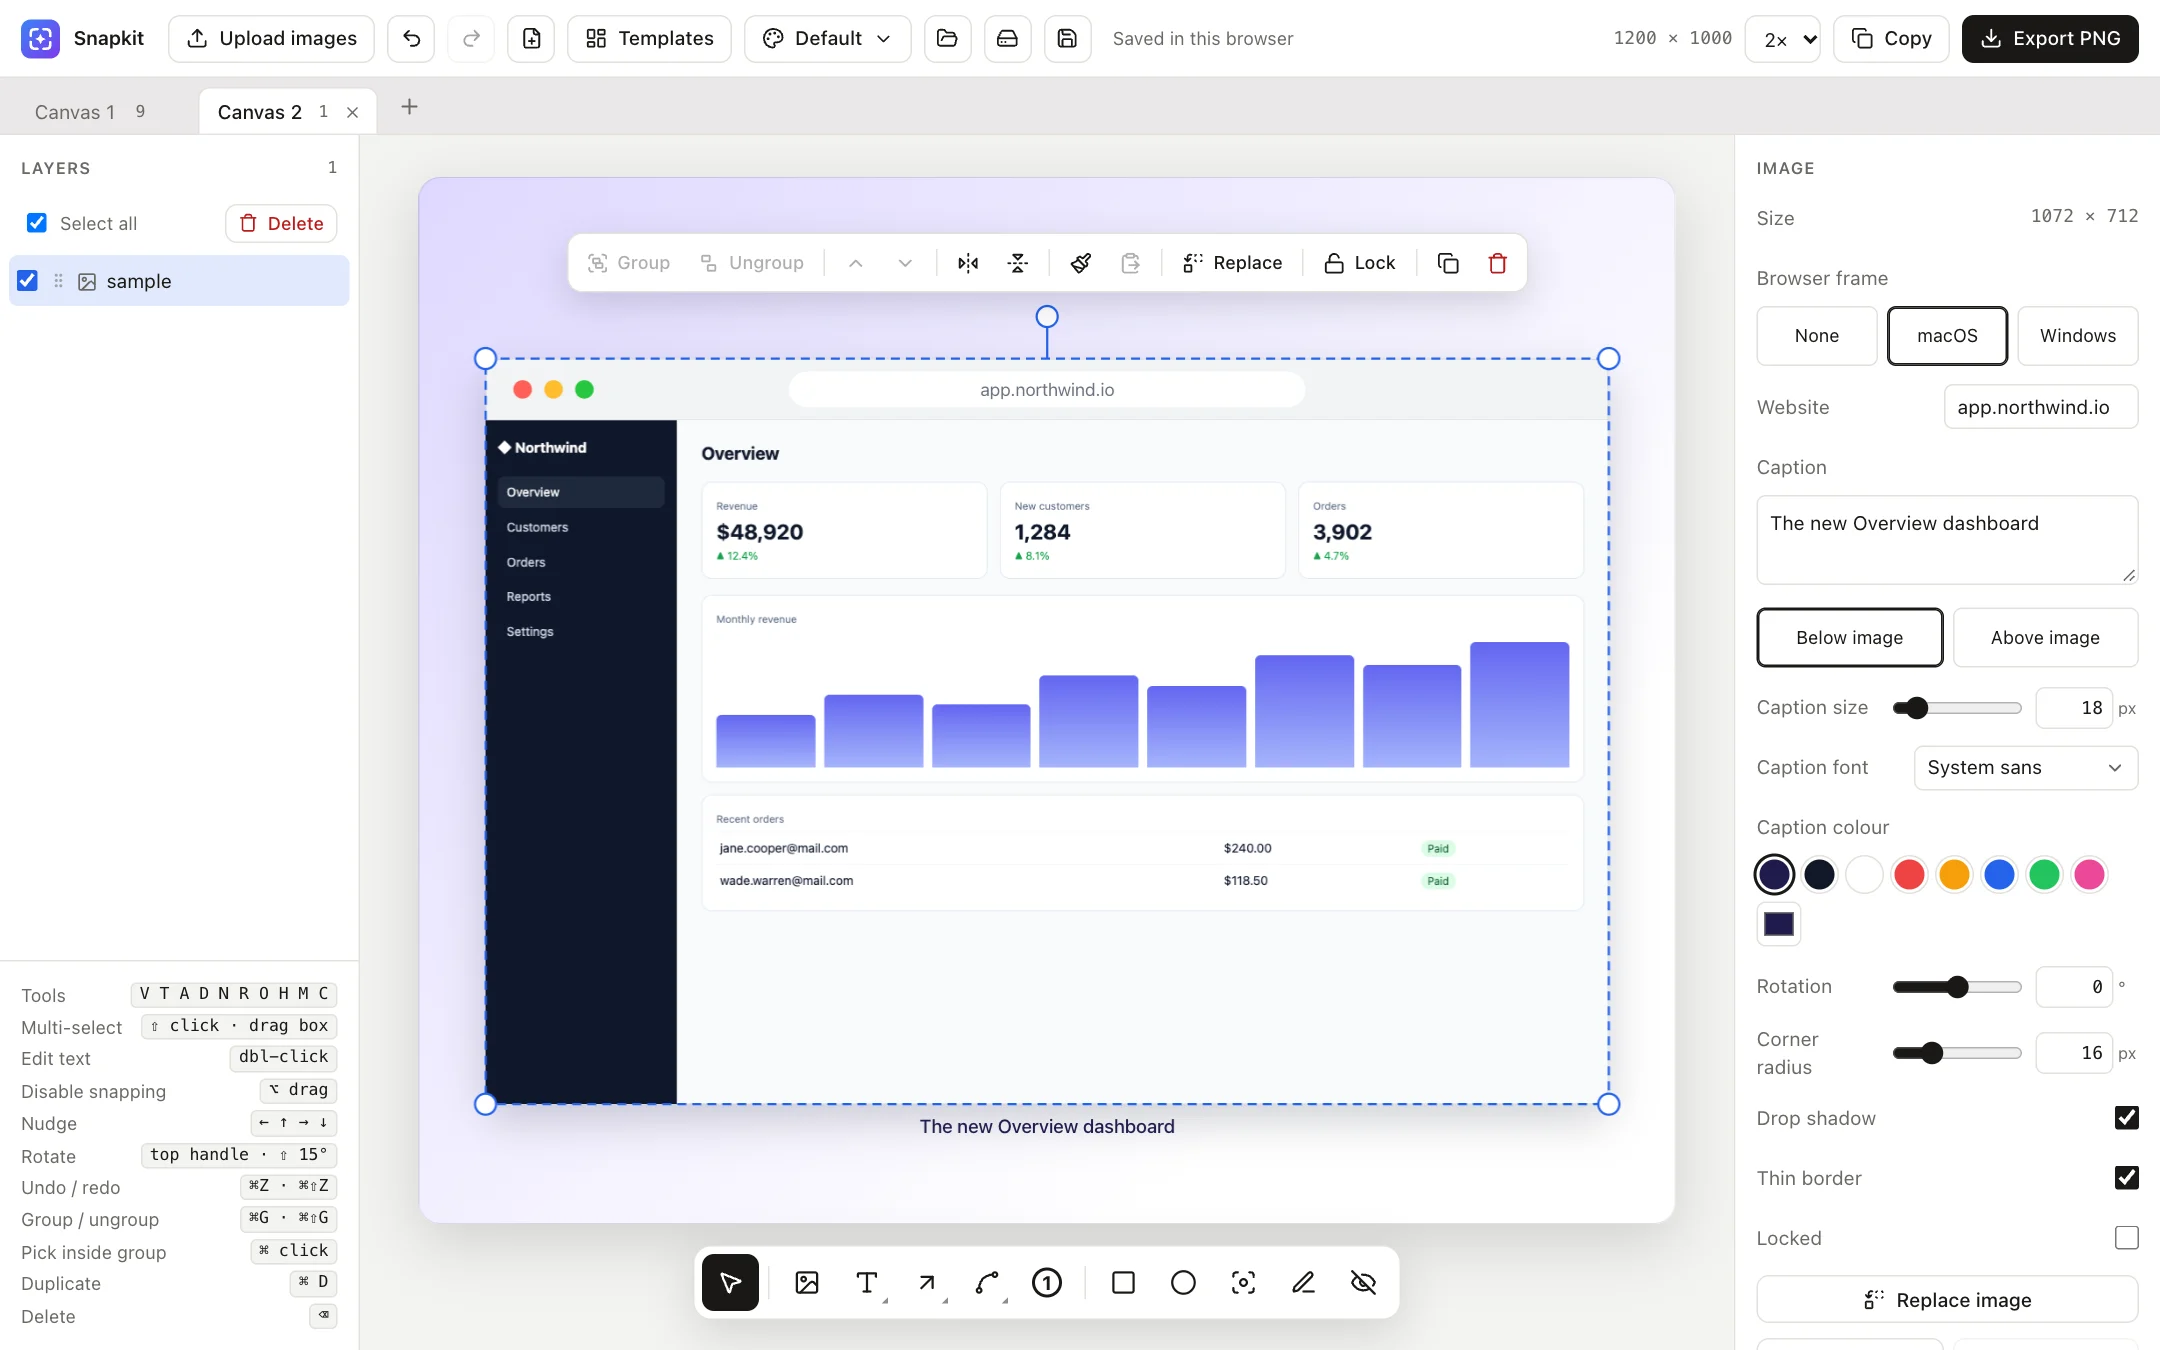Uncheck the Select all checkbox
The image size is (2160, 1350).
click(37, 223)
